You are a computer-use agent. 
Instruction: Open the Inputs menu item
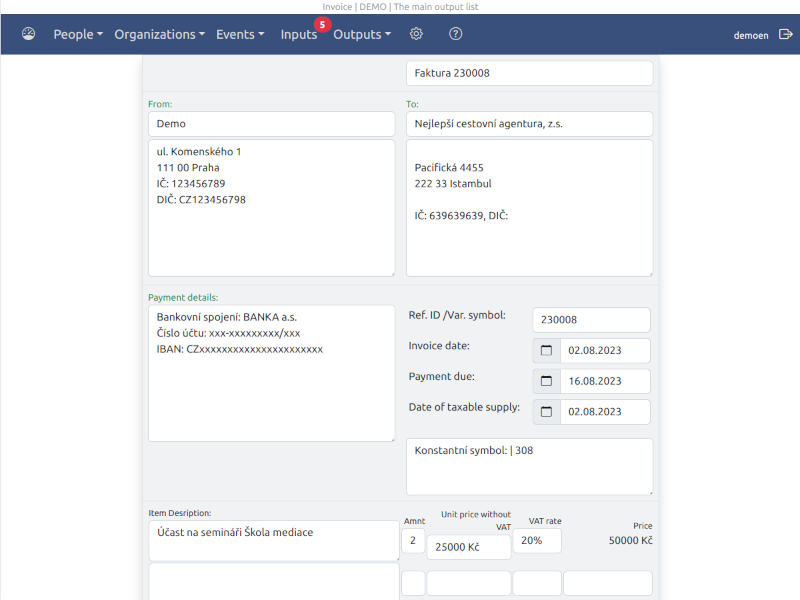click(299, 34)
